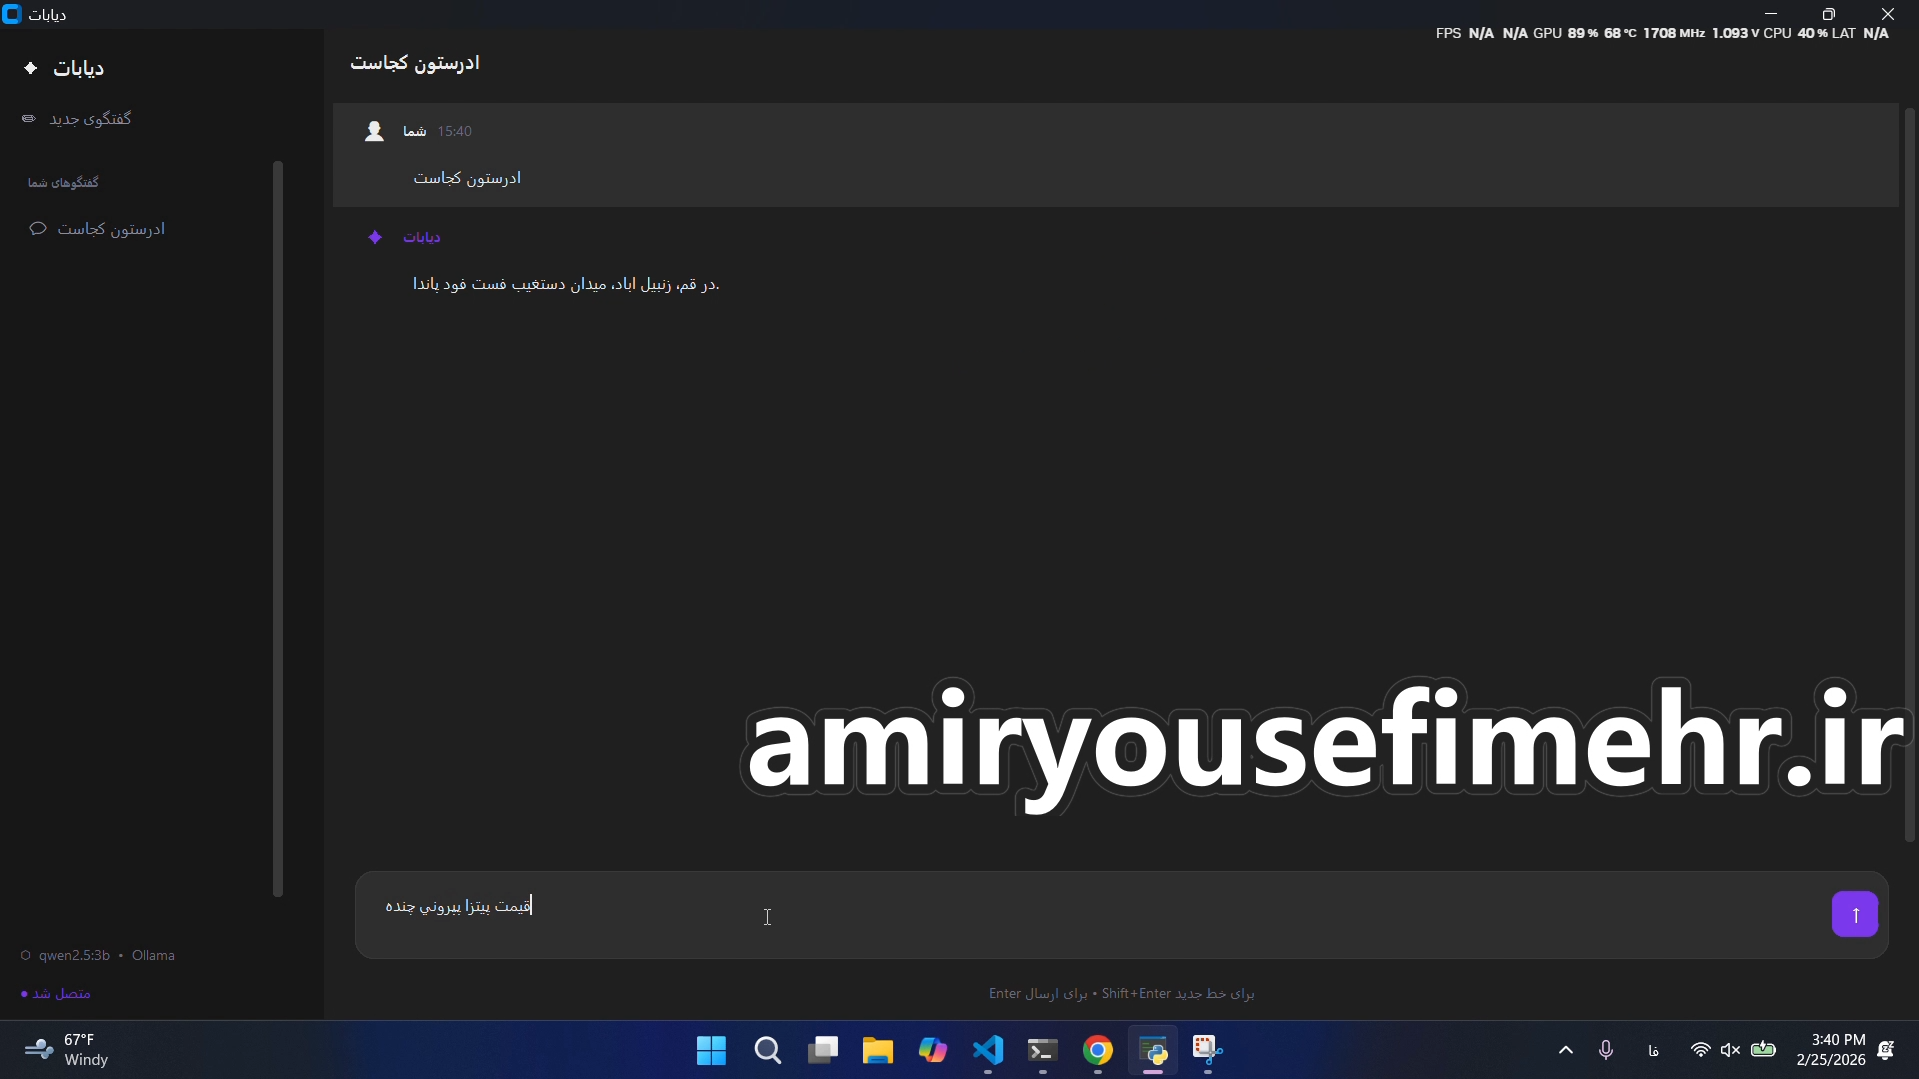The width and height of the screenshot is (1919, 1079).
Task: Send the message with the purple arrow button
Action: 1854,914
